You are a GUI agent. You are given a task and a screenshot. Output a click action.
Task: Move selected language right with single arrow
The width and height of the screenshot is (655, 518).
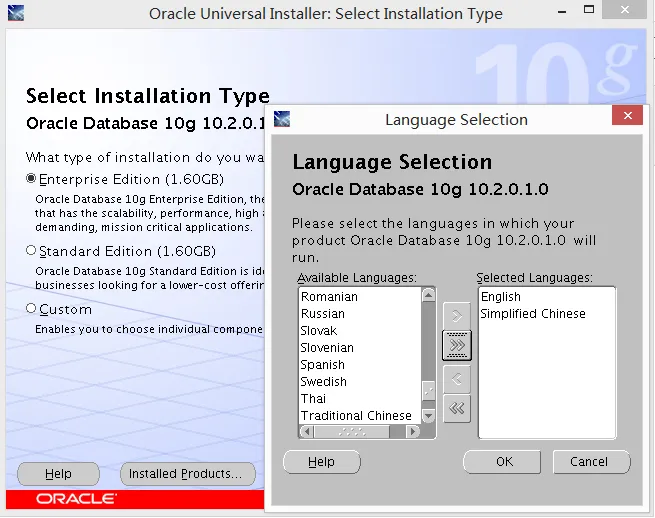click(457, 316)
